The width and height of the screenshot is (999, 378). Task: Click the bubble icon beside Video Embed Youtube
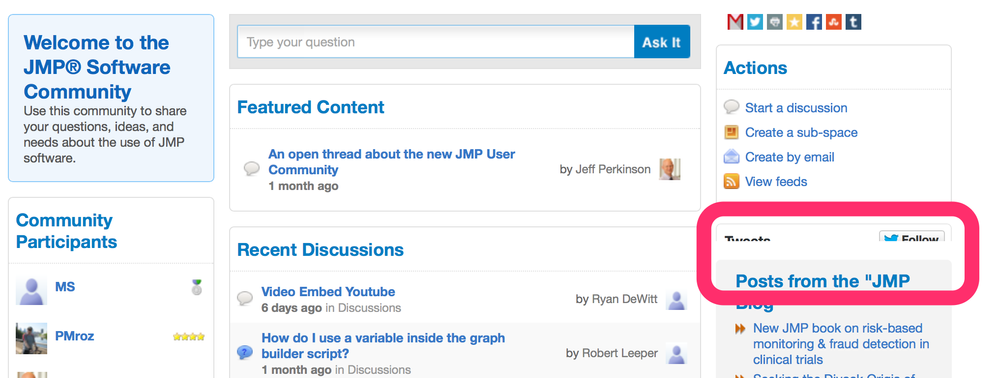click(x=245, y=298)
